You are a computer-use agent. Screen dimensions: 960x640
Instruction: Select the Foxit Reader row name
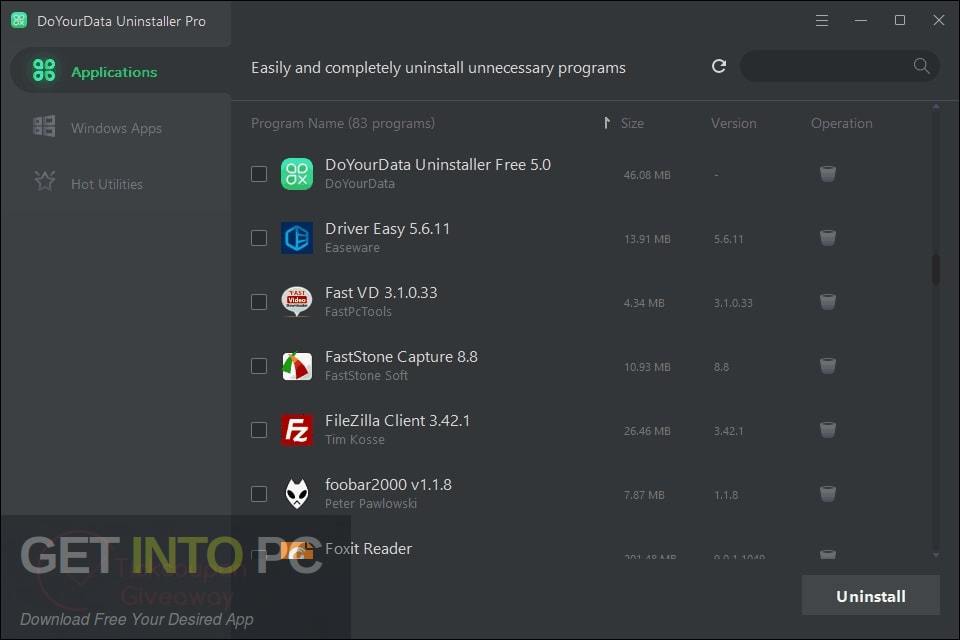[x=369, y=548]
